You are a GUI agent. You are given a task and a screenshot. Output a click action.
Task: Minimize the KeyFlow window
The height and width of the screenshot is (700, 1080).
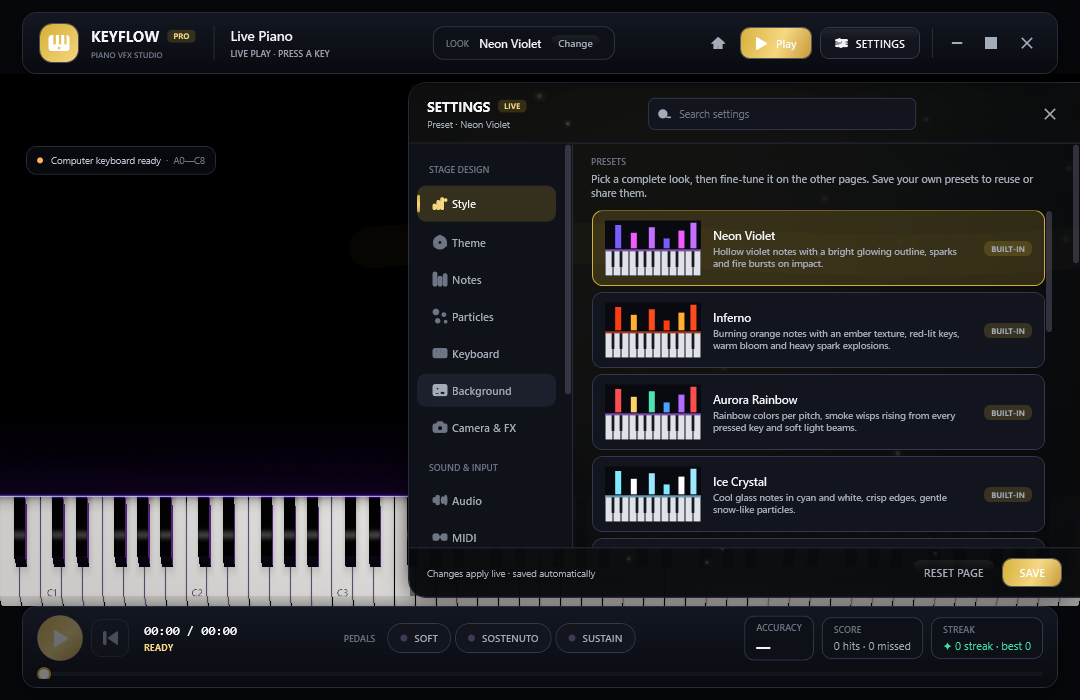tap(957, 43)
